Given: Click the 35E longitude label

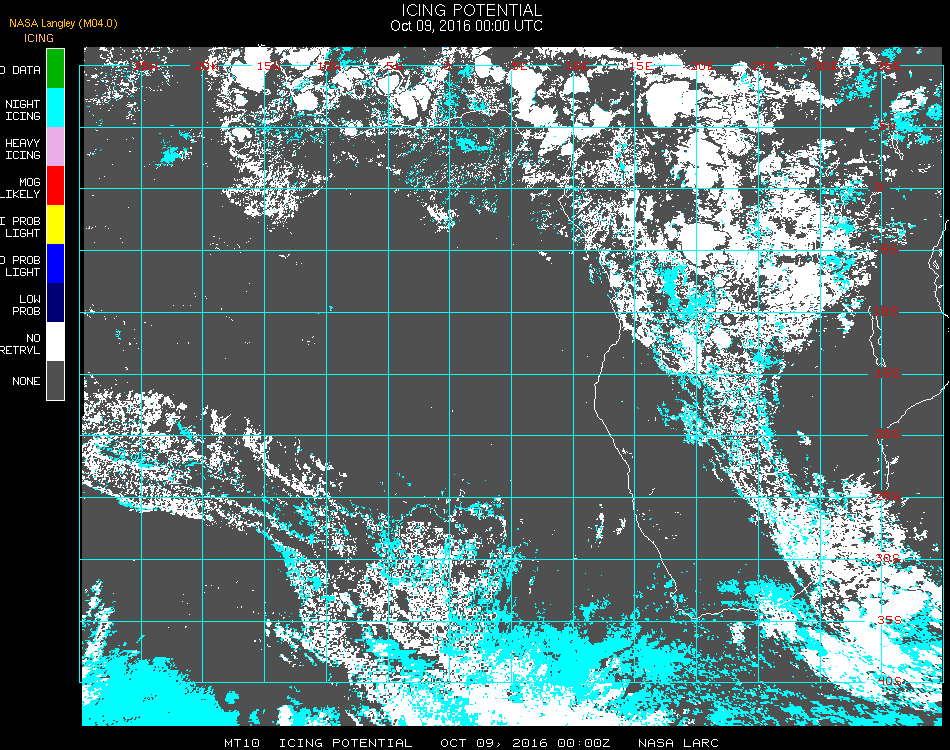Looking at the screenshot, I should coord(889,65).
